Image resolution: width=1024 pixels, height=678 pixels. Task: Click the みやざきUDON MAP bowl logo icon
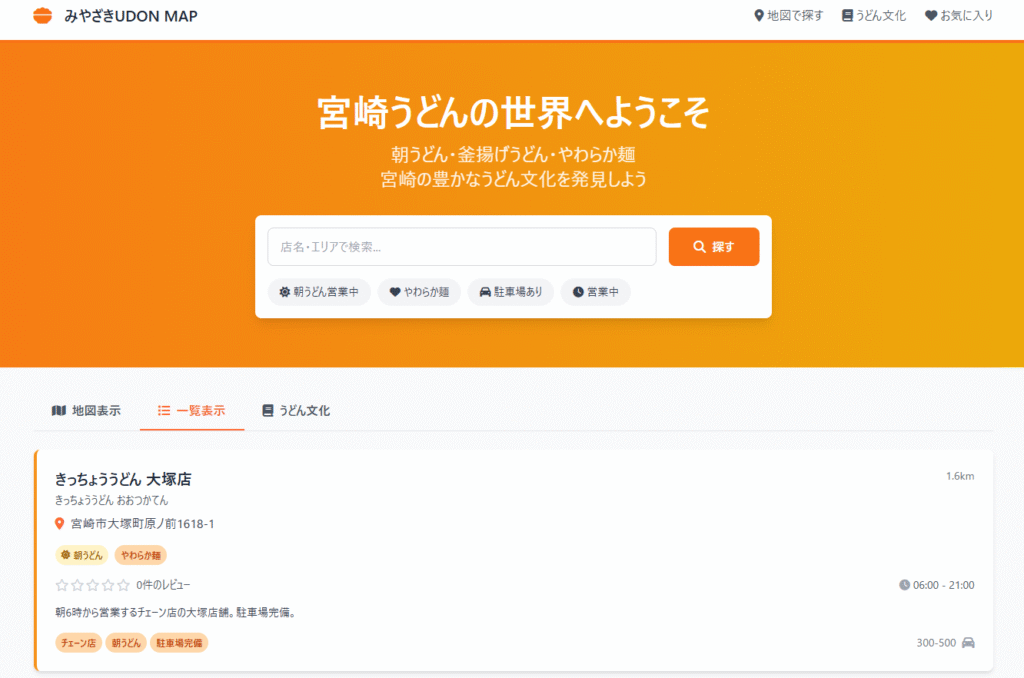(42, 16)
